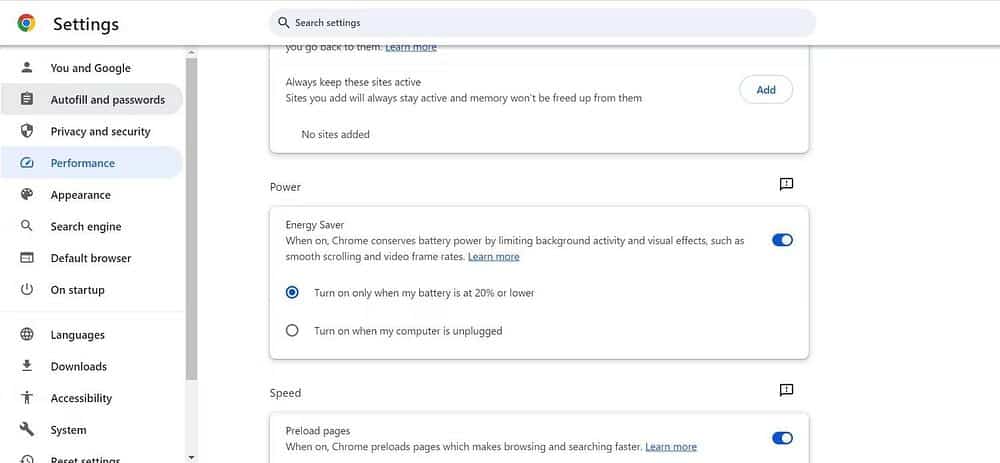Click Add for always active sites
The height and width of the screenshot is (463, 1000).
click(x=766, y=90)
